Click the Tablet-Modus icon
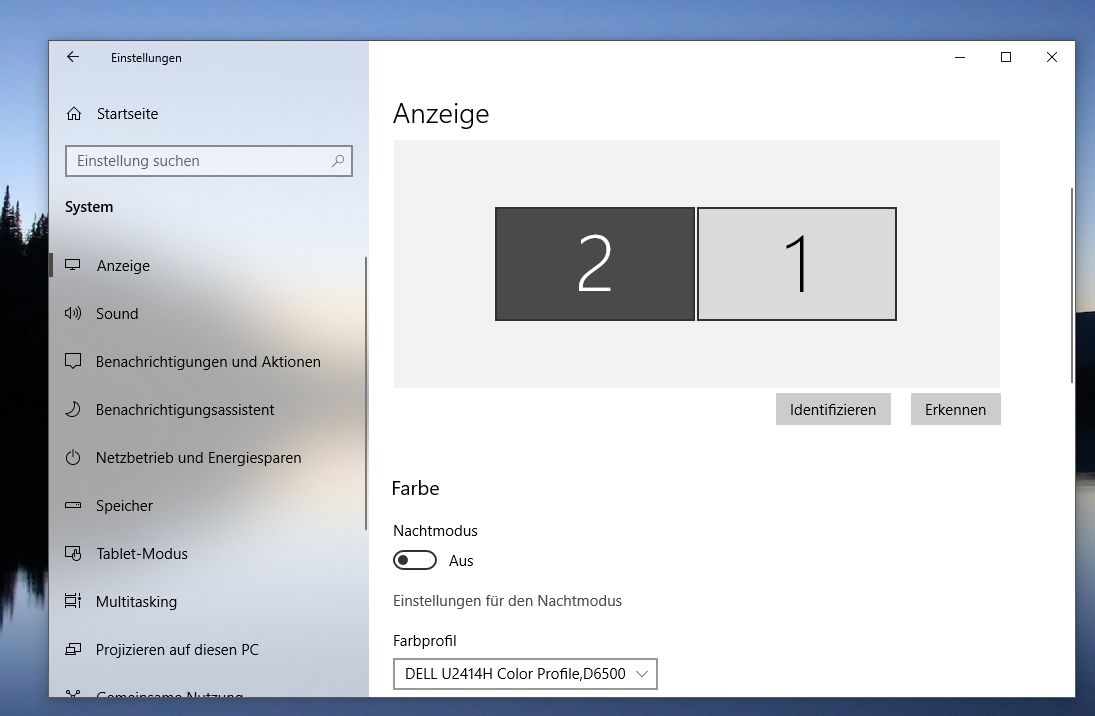This screenshot has height=716, width=1095. (x=73, y=553)
